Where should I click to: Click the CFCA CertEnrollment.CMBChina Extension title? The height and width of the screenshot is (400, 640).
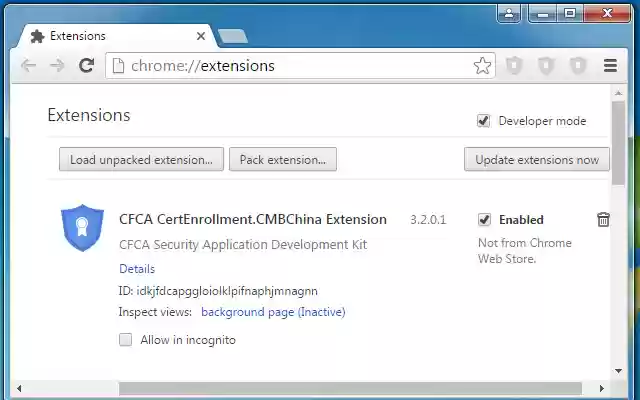tap(253, 220)
